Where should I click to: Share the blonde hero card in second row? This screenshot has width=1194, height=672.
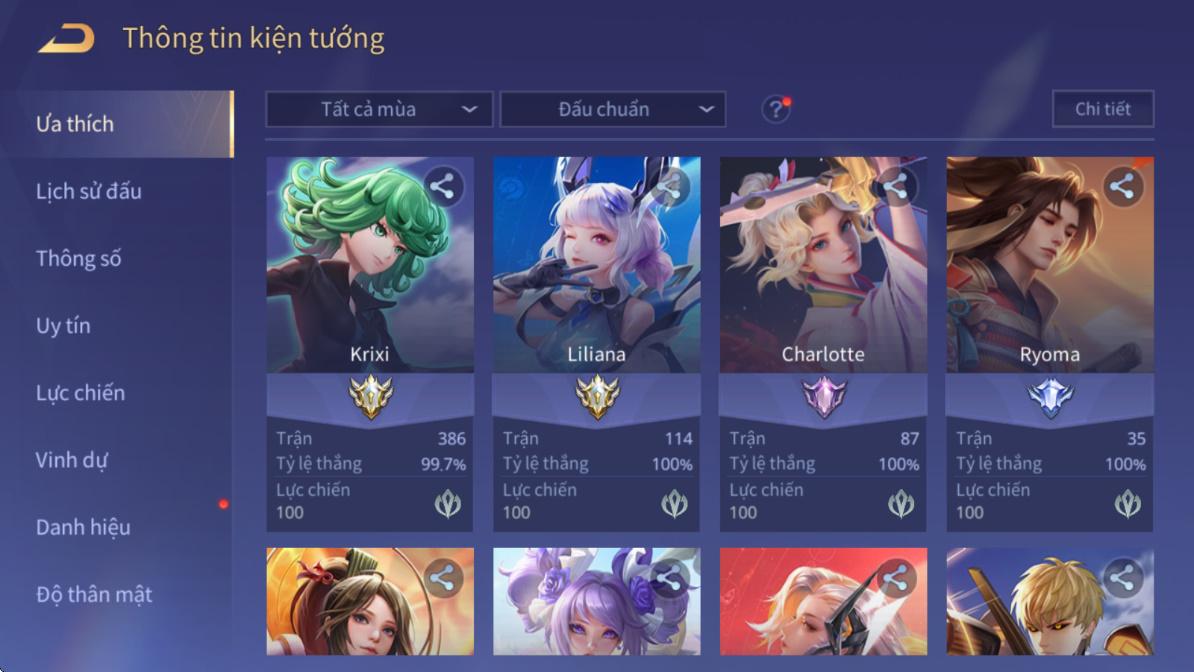(1122, 578)
